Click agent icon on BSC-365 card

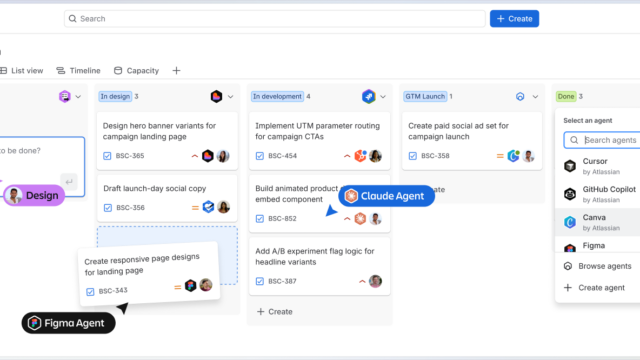click(208, 156)
